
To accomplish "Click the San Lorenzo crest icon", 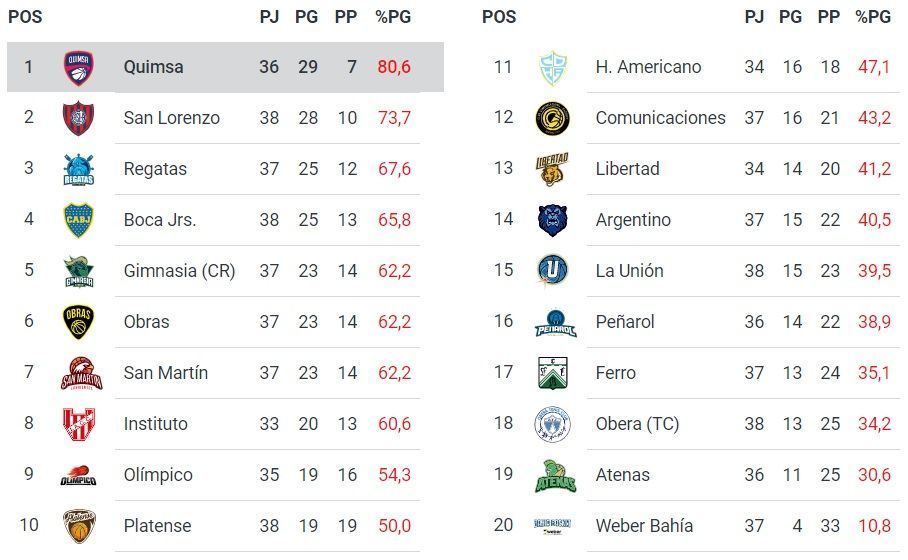I will 78,118.
